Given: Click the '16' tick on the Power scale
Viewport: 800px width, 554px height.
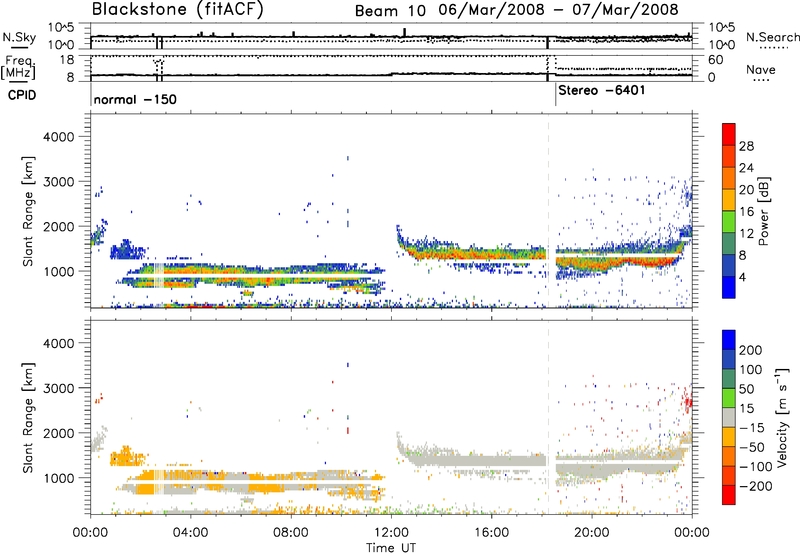Looking at the screenshot, I should pos(746,212).
